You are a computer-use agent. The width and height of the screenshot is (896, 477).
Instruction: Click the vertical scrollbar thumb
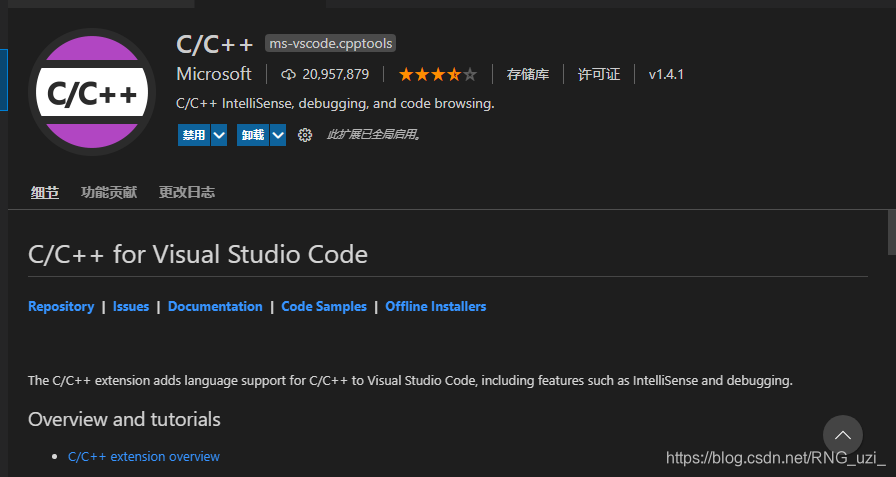[x=891, y=233]
